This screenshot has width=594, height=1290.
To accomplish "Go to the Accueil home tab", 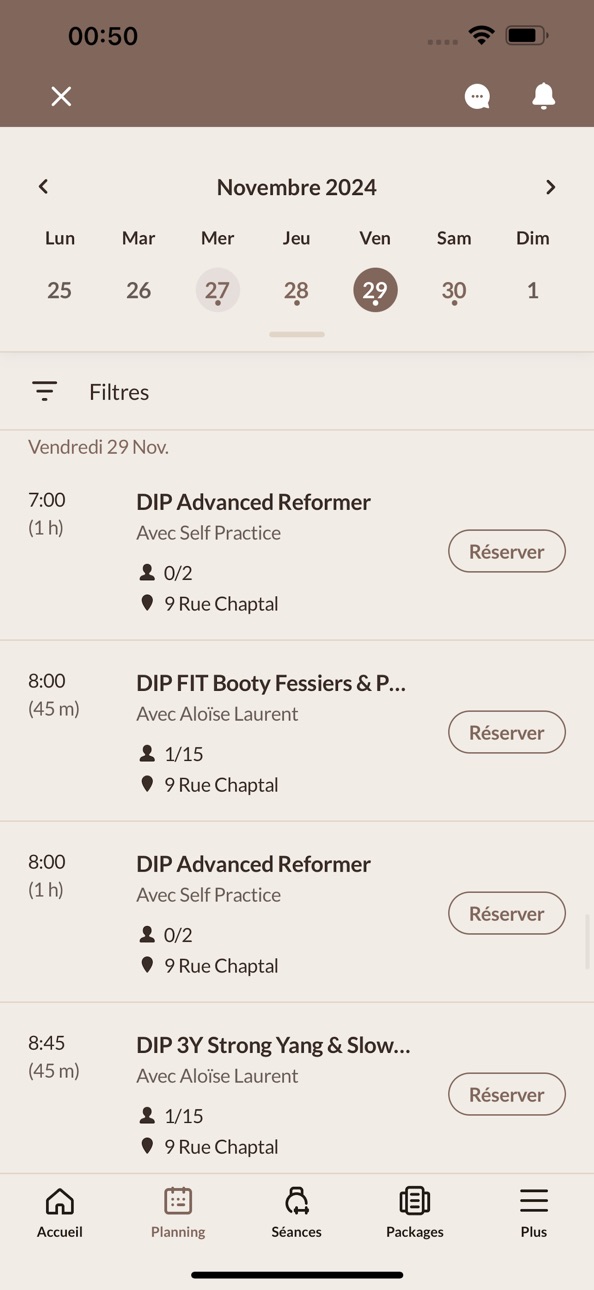I will (60, 1212).
